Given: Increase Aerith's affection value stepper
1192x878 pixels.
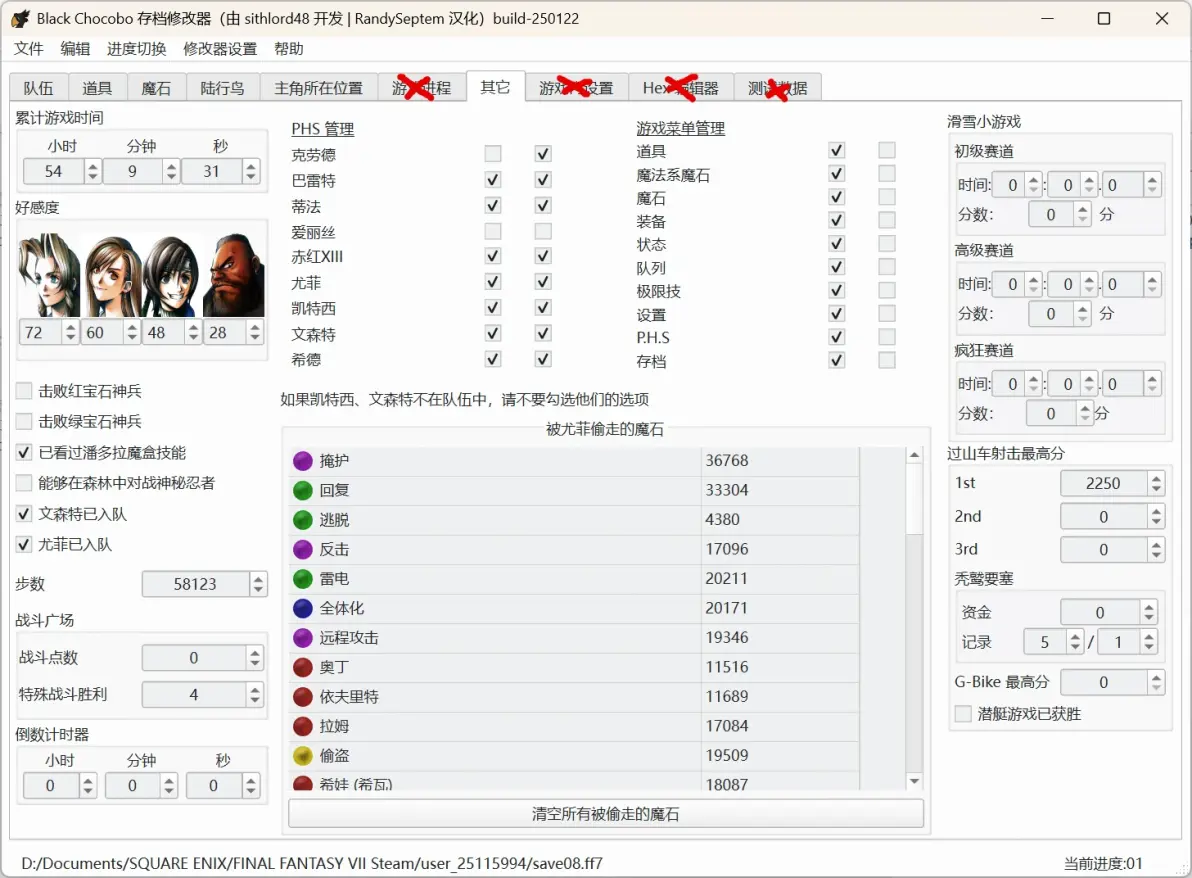Looking at the screenshot, I should point(71,327).
